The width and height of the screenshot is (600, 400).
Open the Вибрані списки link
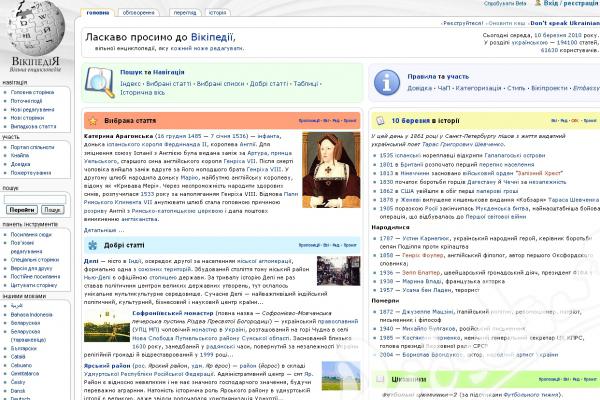click(220, 84)
